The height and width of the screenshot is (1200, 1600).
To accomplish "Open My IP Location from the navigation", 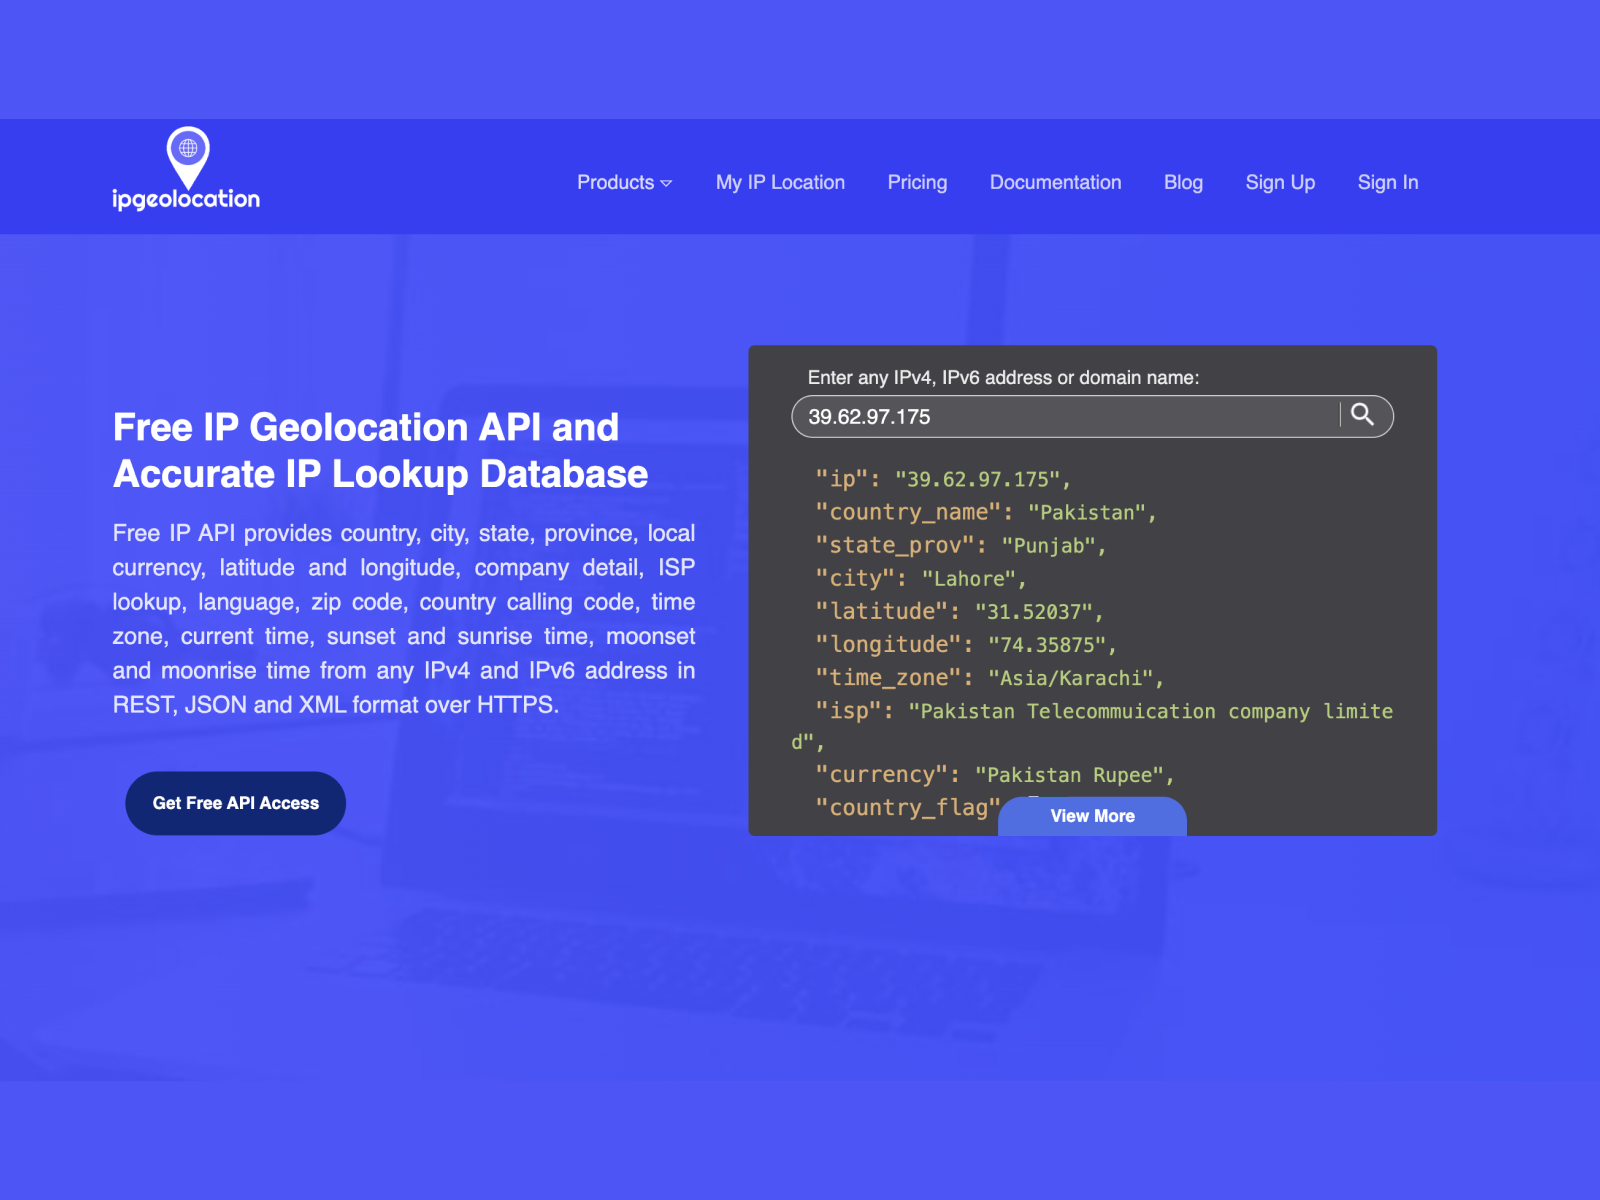I will [780, 182].
